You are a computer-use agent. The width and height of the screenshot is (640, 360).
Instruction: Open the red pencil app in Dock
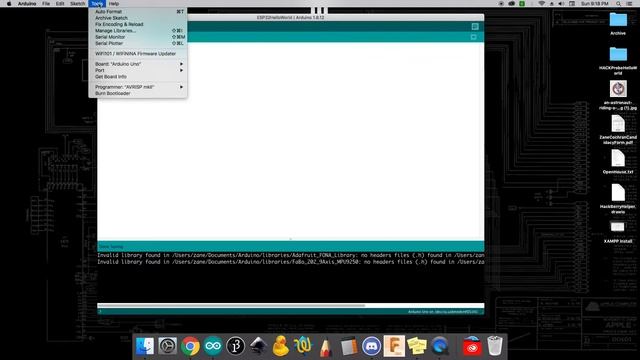pyautogui.click(x=326, y=346)
